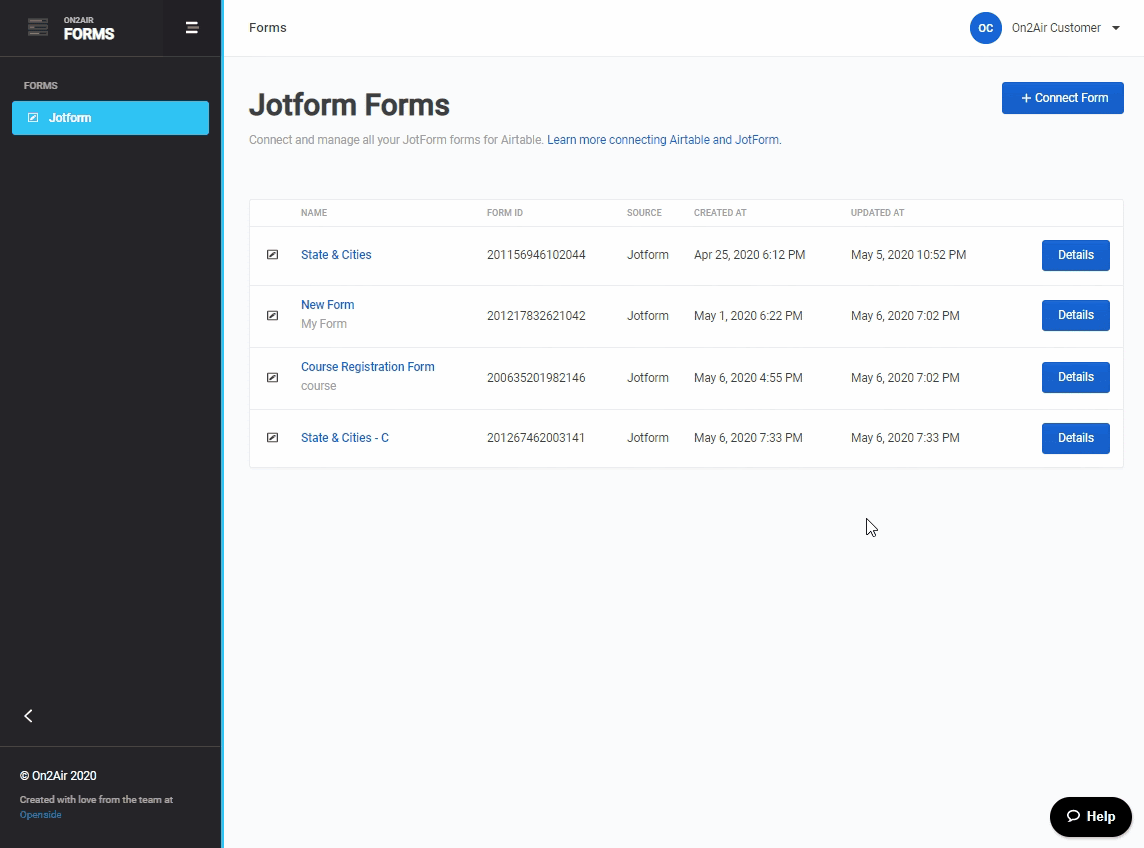
Task: Click the OC user avatar
Action: 985,28
